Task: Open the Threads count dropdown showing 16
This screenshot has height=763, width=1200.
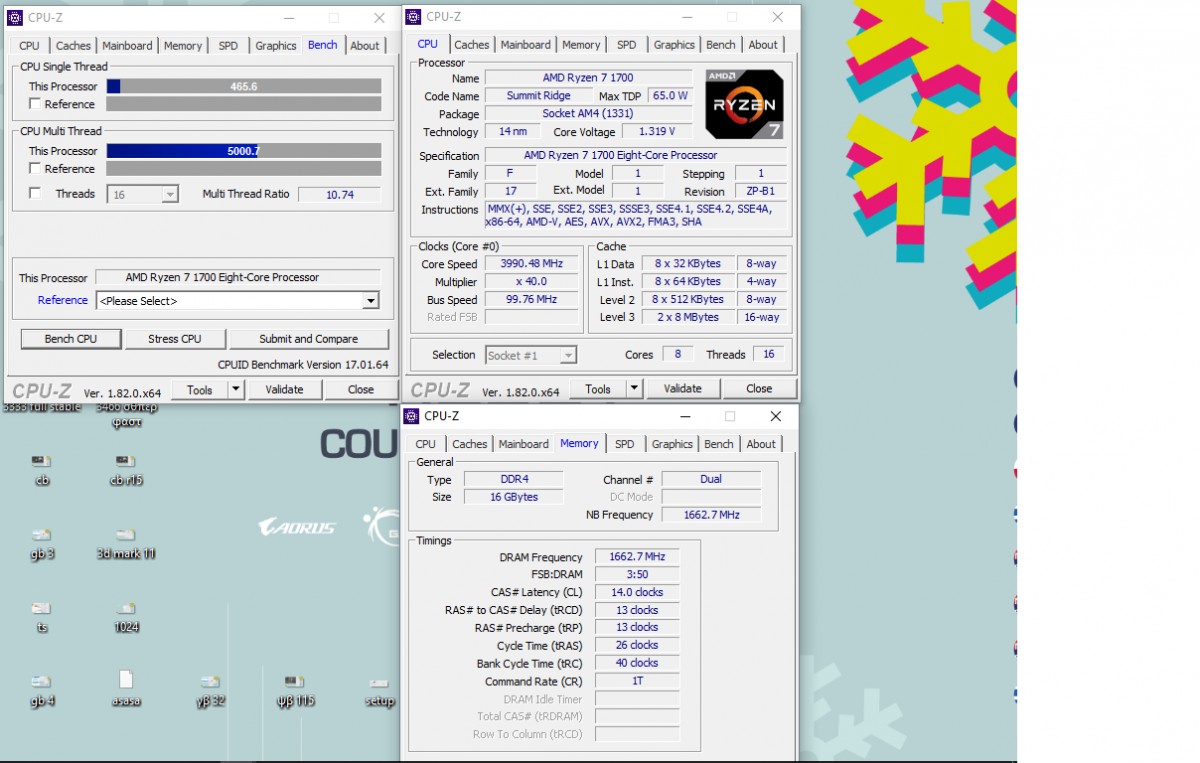Action: point(142,194)
